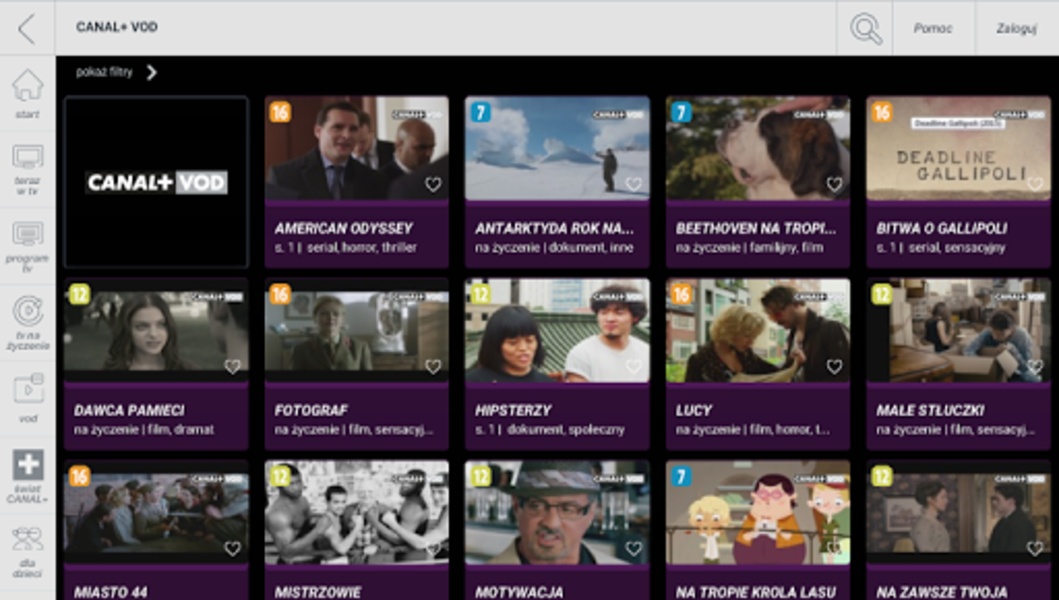Favorite Dawca Pamięci with heart icon
The height and width of the screenshot is (600, 1059).
[x=232, y=366]
